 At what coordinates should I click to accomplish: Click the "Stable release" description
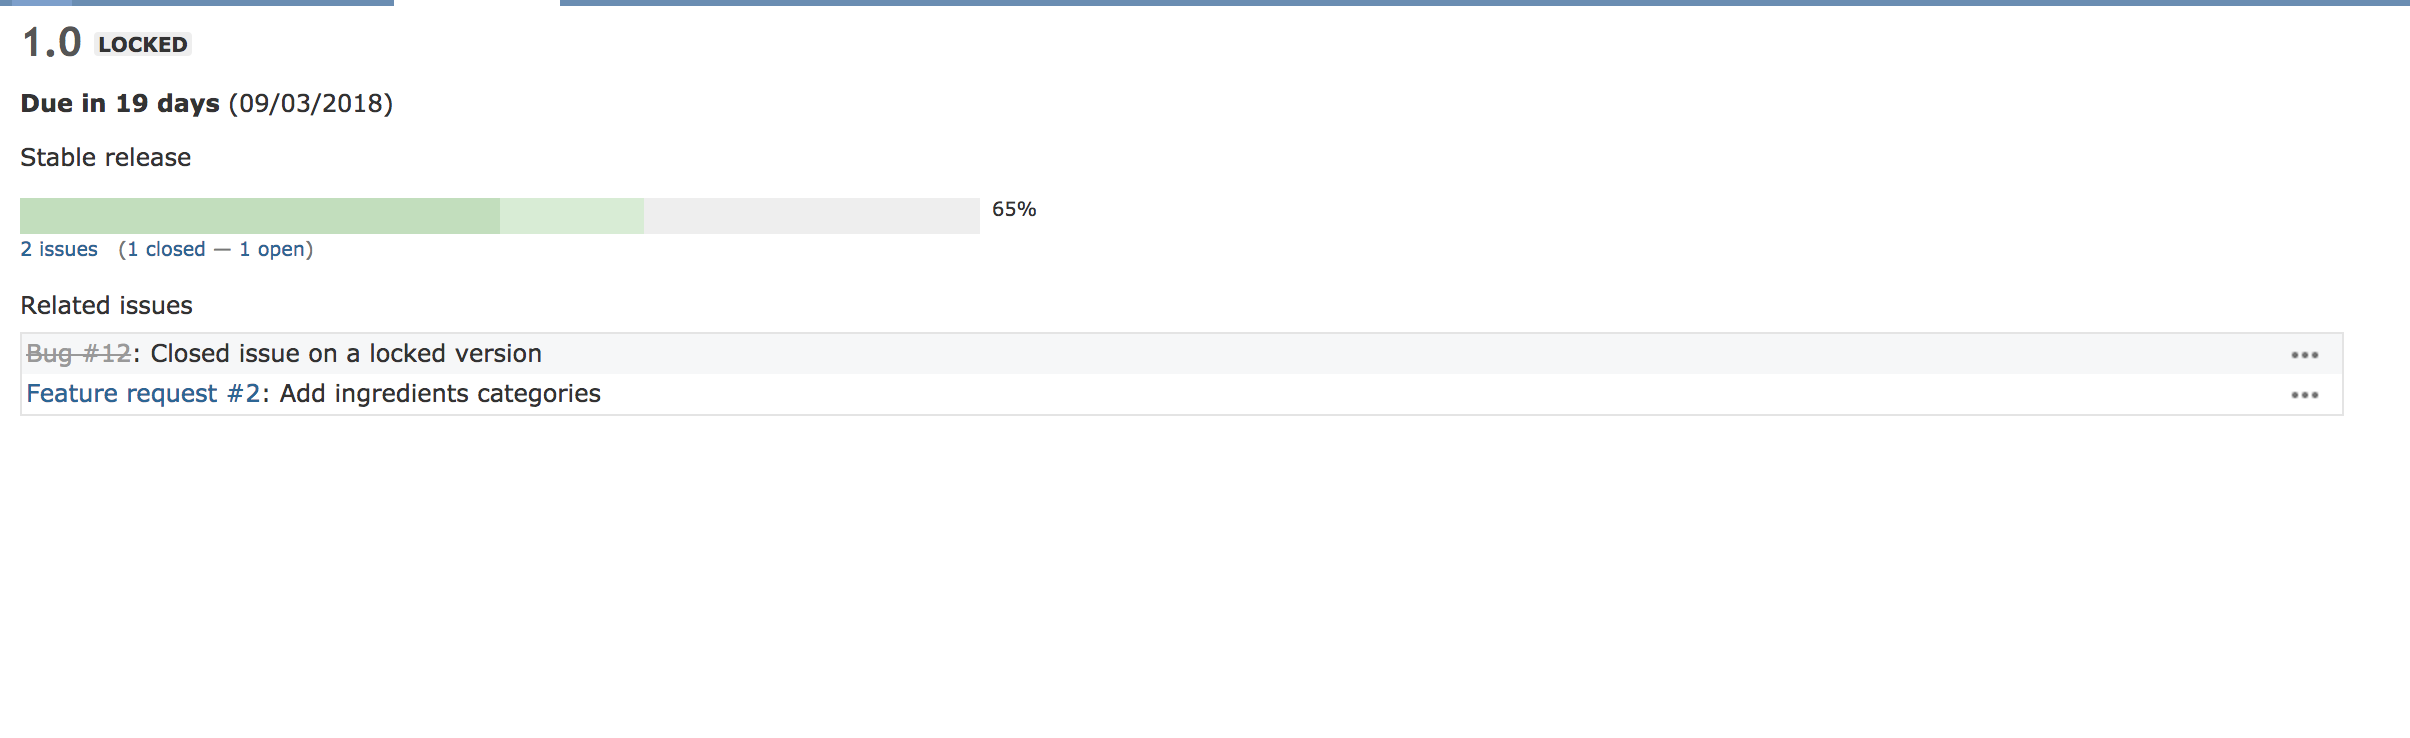[105, 157]
